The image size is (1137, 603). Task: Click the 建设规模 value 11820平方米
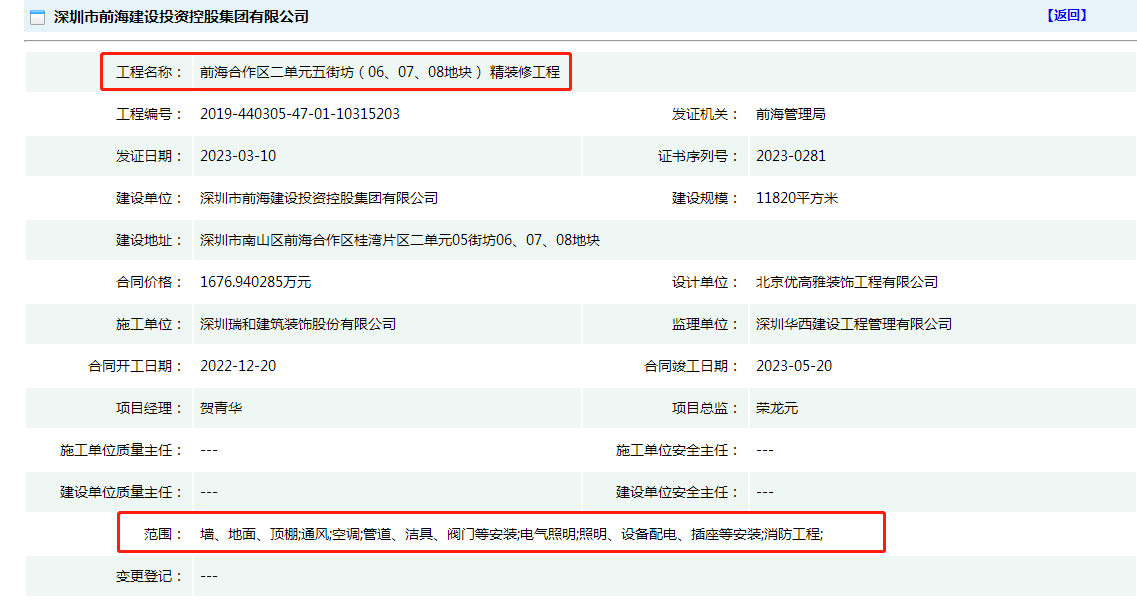tap(796, 198)
